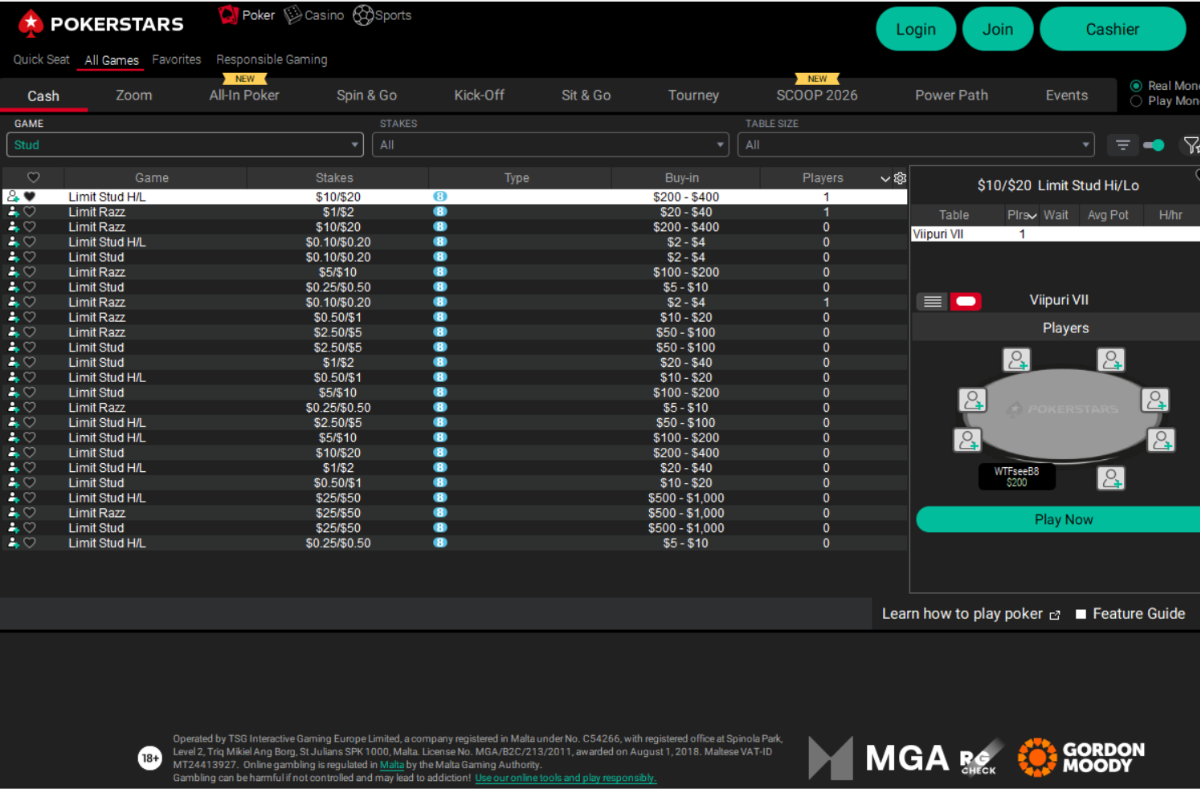Open the Favorites menu item
Screen dimensions: 1200x795
pos(177,60)
